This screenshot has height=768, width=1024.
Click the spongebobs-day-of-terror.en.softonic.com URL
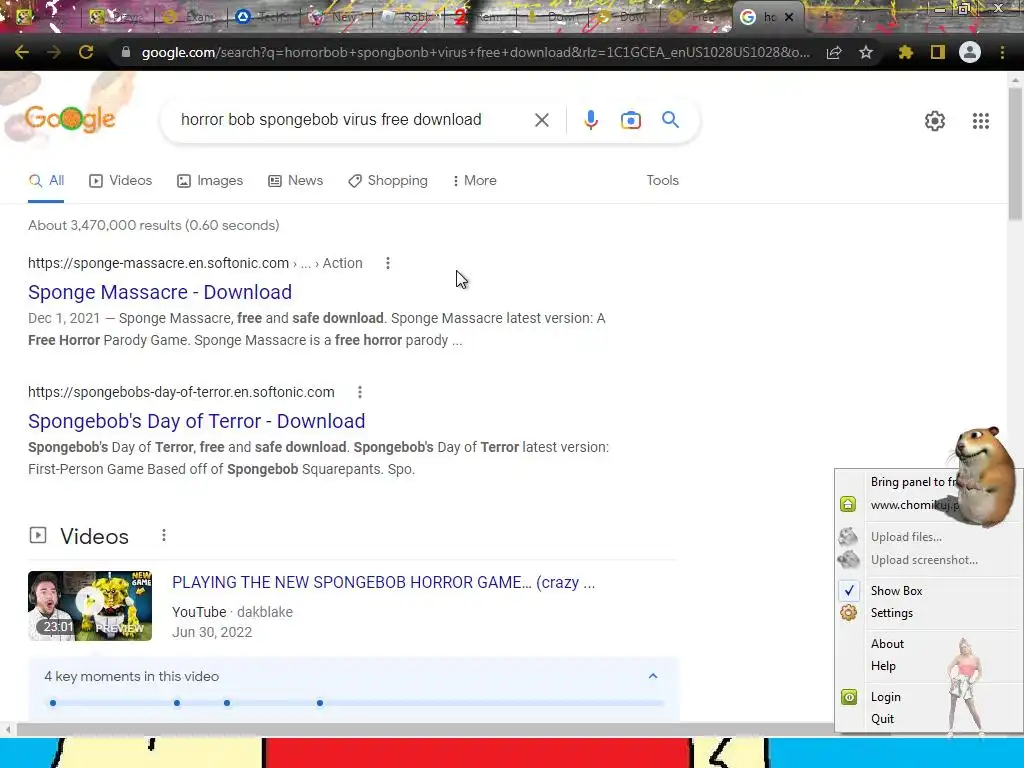pos(181,392)
